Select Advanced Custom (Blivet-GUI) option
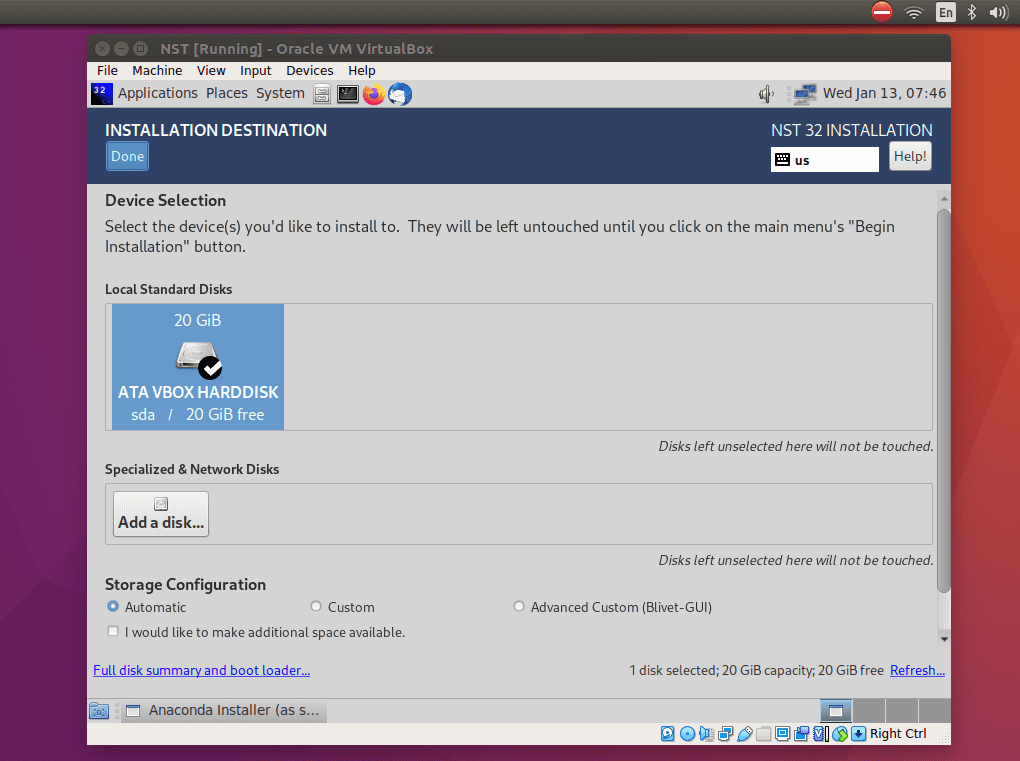Image resolution: width=1020 pixels, height=761 pixels. pos(519,606)
